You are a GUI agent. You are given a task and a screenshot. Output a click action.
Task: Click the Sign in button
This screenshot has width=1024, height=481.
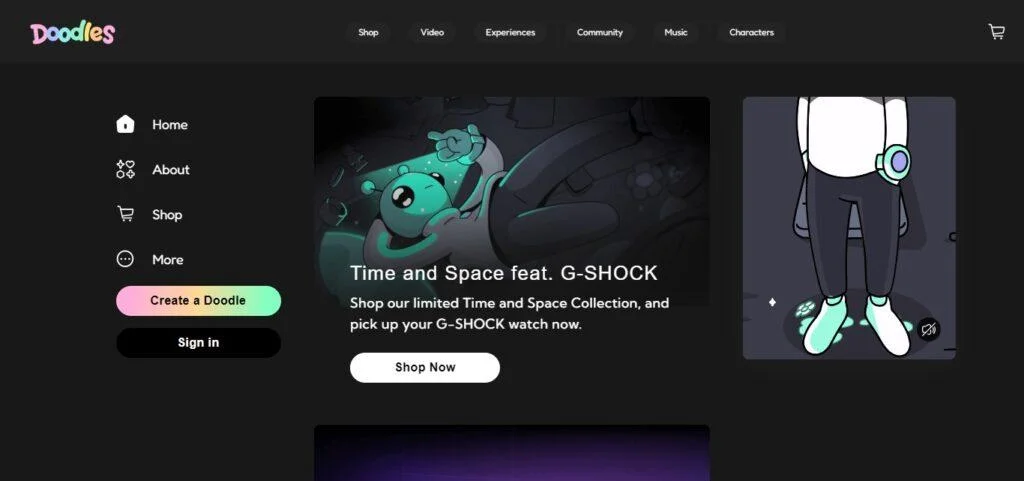[199, 343]
